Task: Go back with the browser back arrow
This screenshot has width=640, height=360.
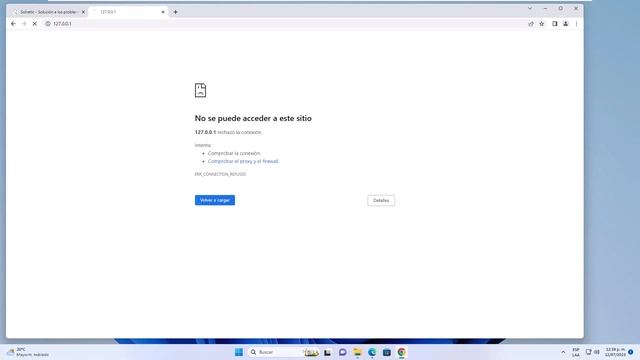Action: click(13, 24)
